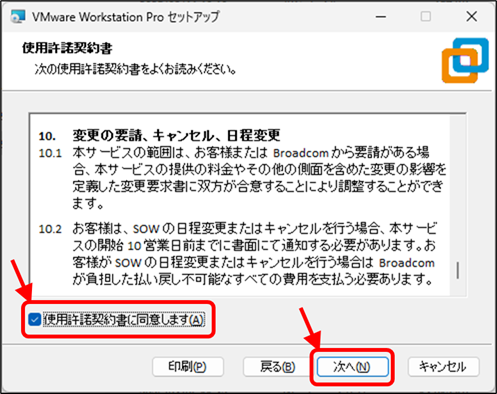The height and width of the screenshot is (394, 497).
Task: Click section number 10.2 in license text
Action: 50,229
